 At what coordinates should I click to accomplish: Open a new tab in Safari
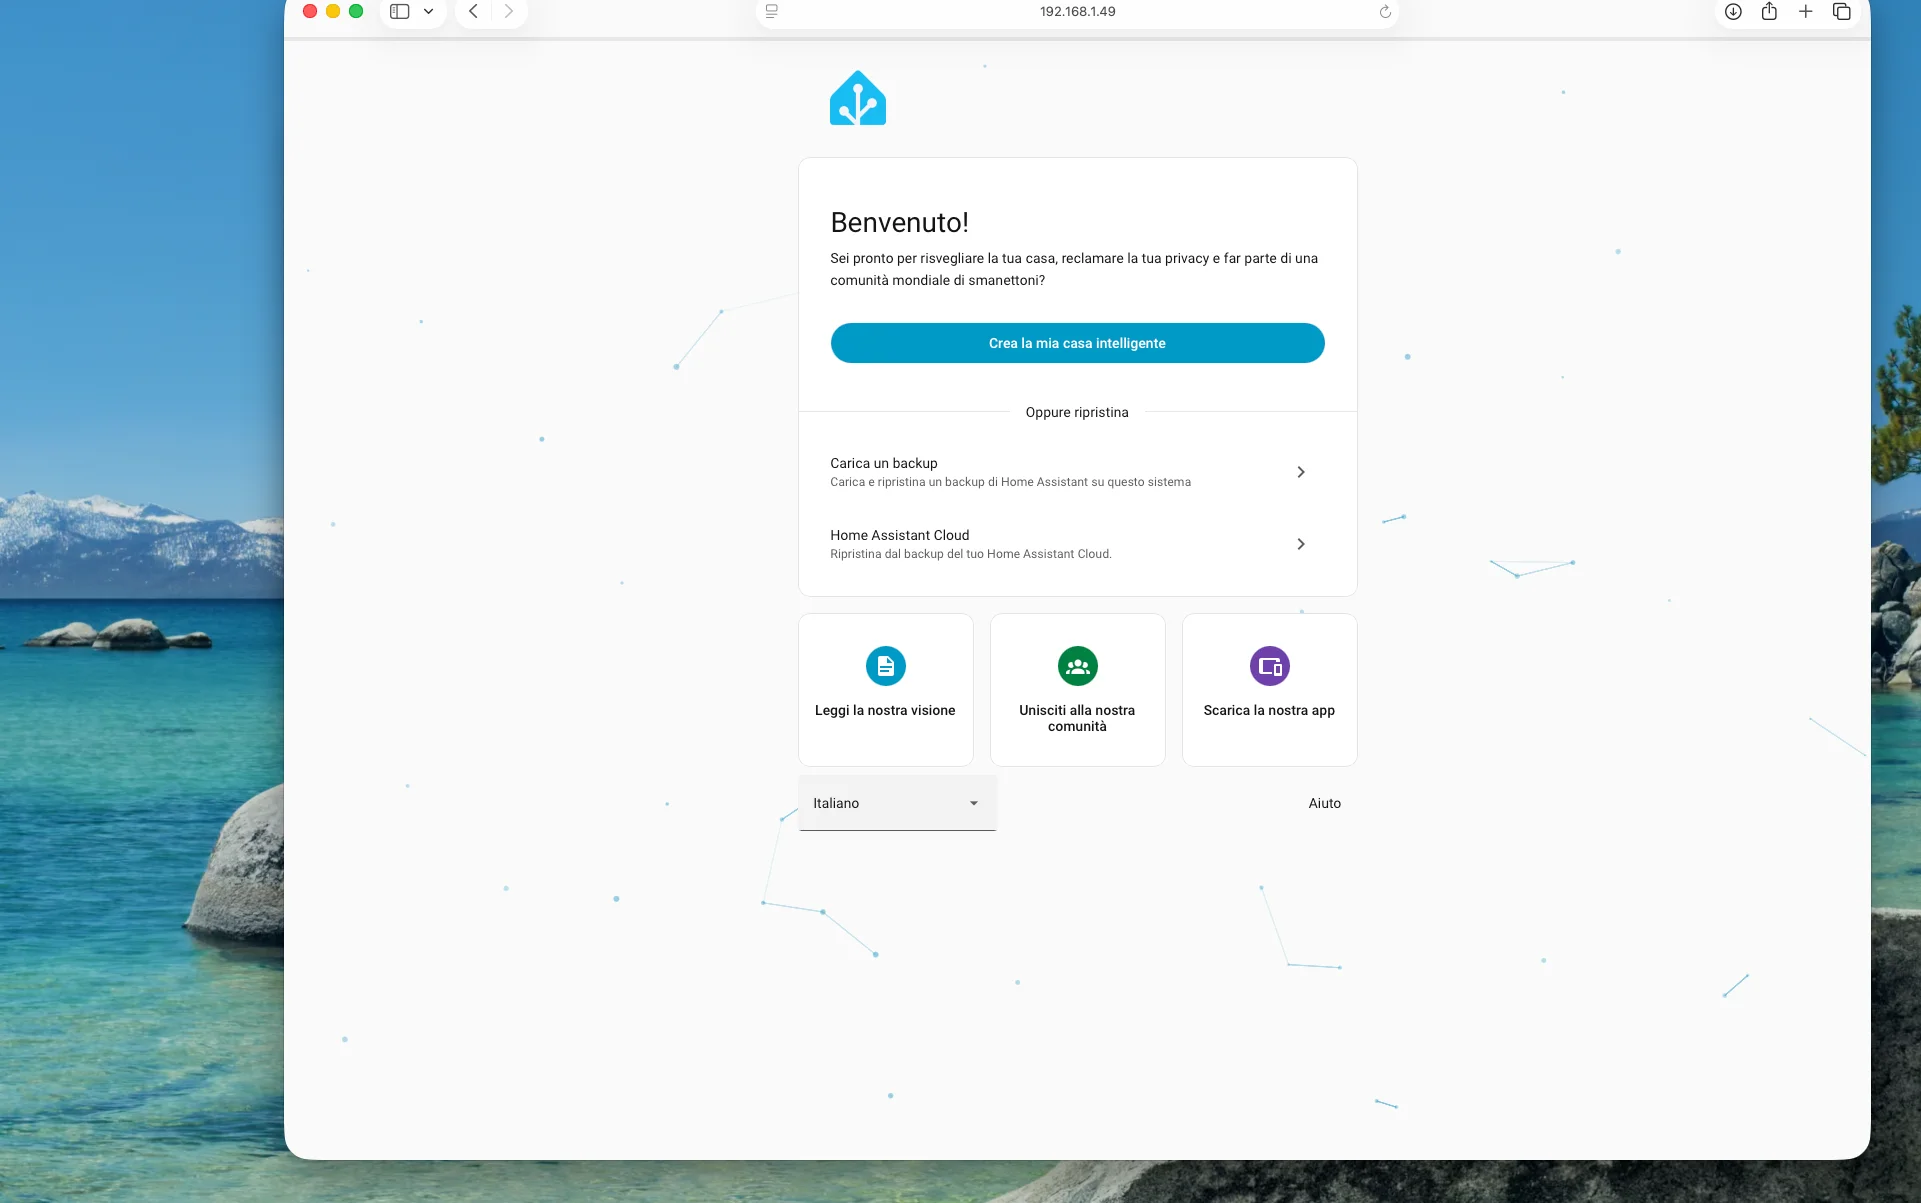coord(1805,12)
